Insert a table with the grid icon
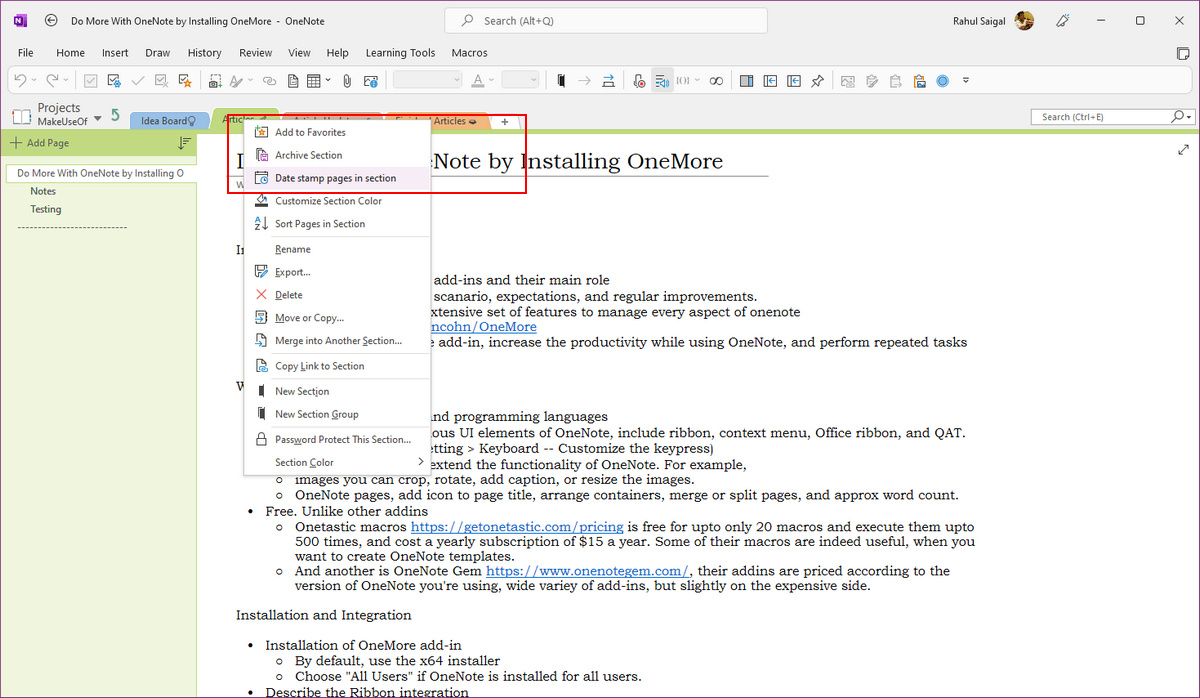This screenshot has height=698, width=1200. click(313, 81)
